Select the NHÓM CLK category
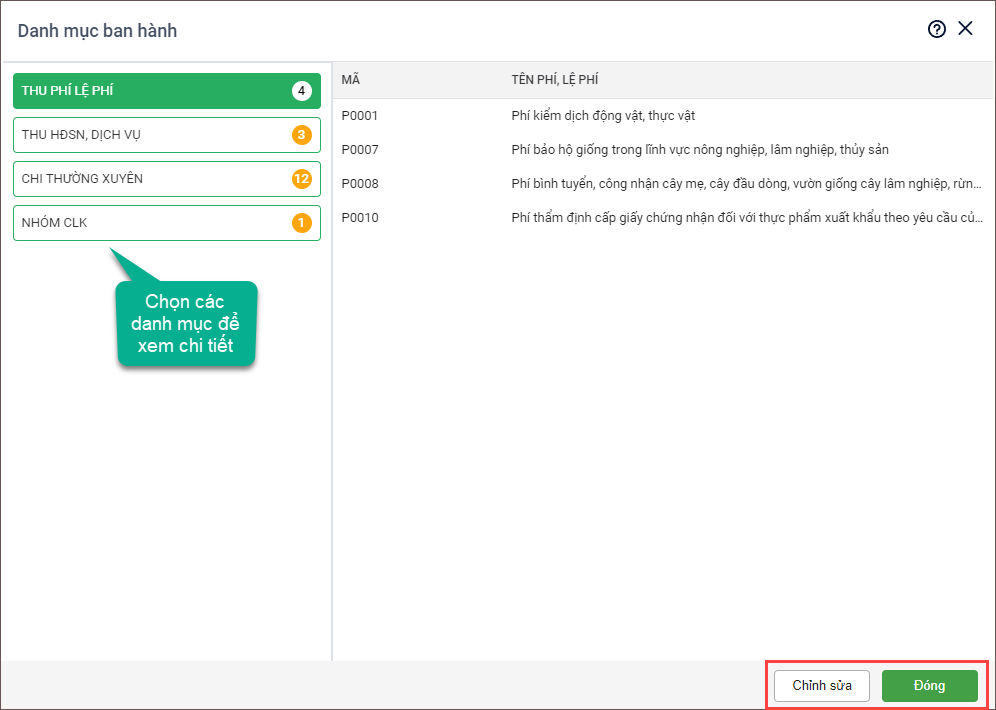The image size is (996, 710). 150,223
